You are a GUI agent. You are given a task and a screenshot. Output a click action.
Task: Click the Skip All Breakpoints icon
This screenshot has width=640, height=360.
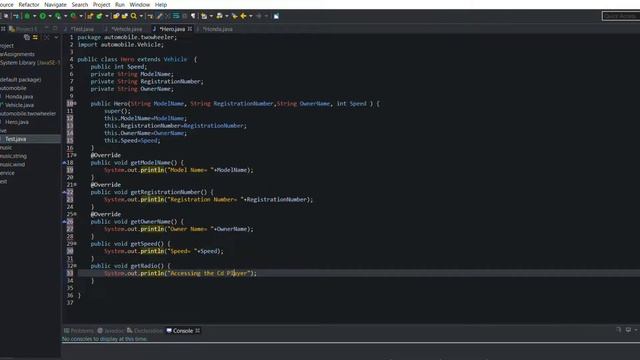(x=16, y=16)
